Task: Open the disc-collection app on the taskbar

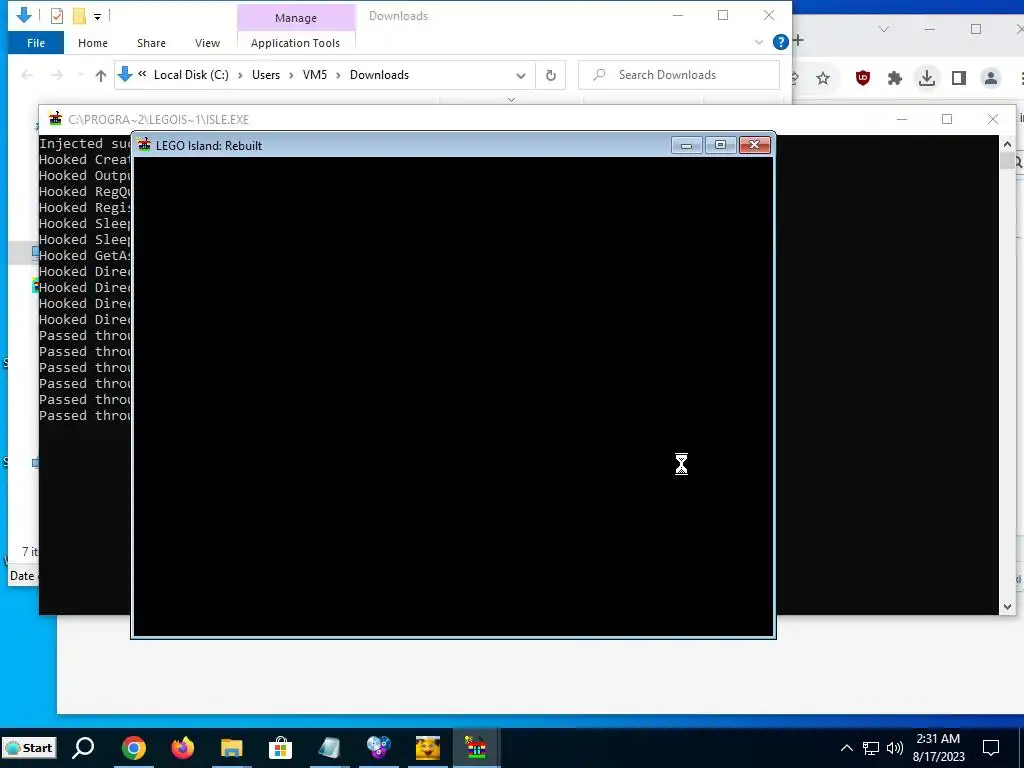Action: tap(378, 748)
